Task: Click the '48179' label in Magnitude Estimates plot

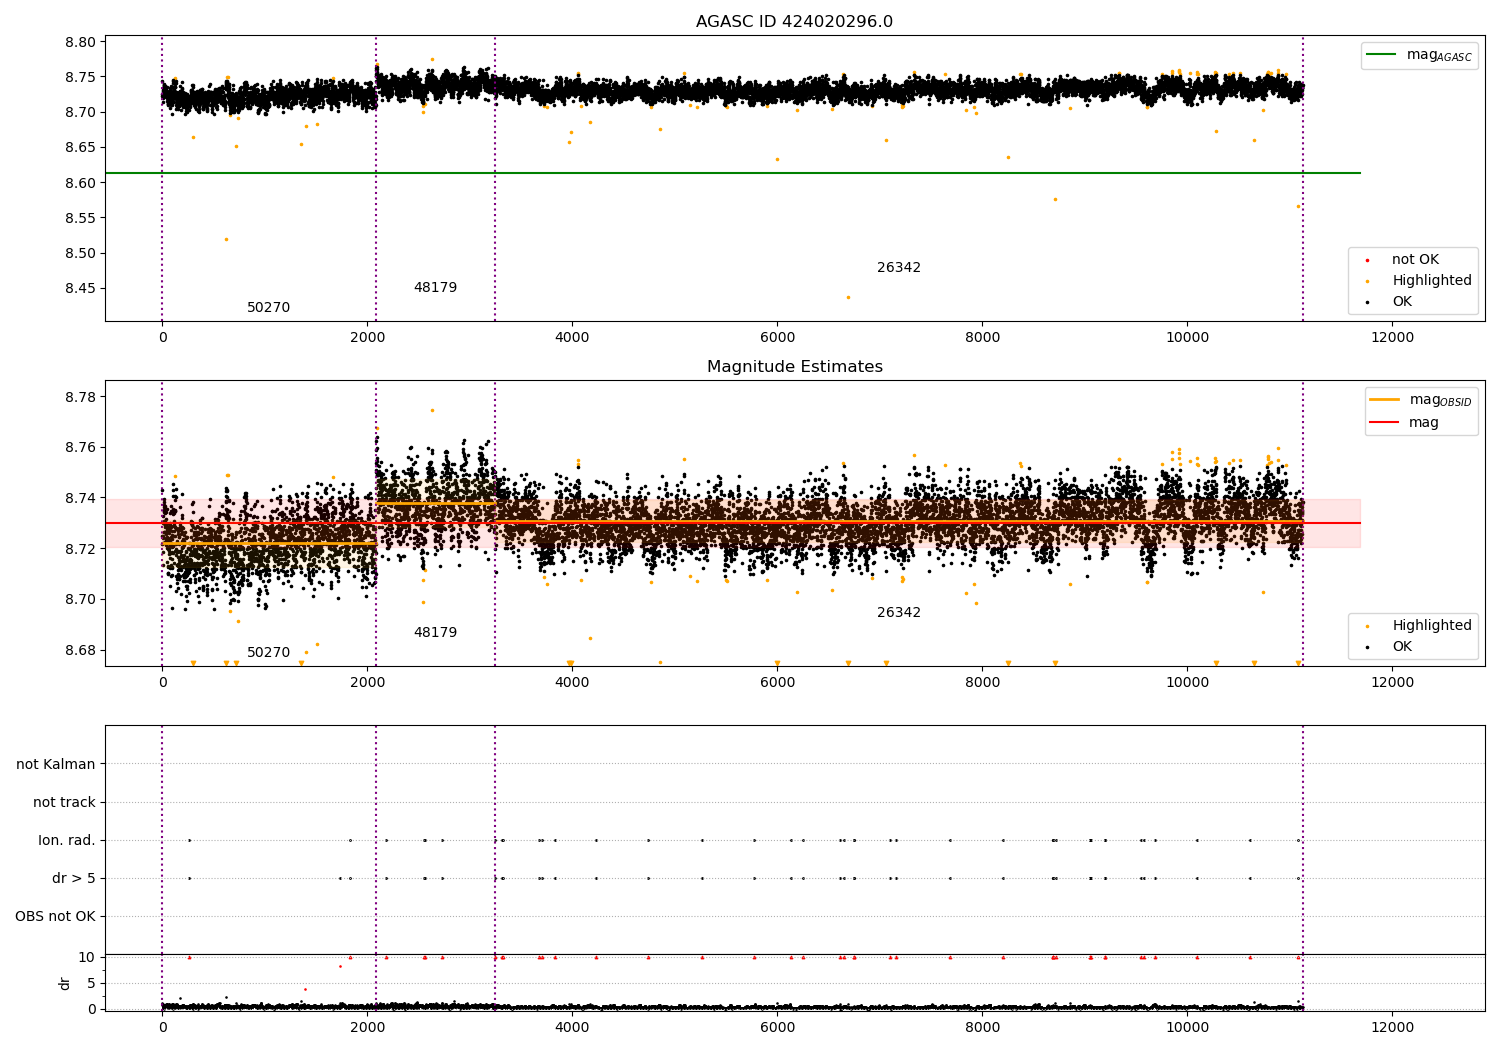Action: coord(435,633)
